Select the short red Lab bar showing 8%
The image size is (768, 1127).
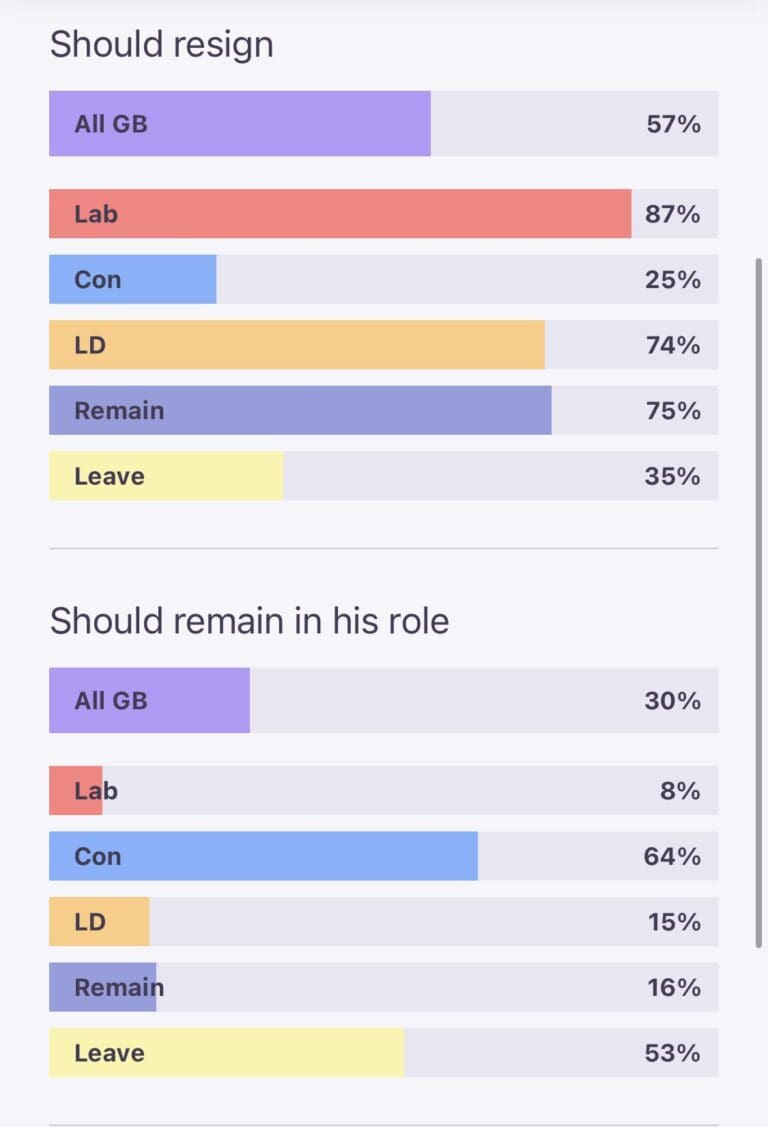point(76,791)
